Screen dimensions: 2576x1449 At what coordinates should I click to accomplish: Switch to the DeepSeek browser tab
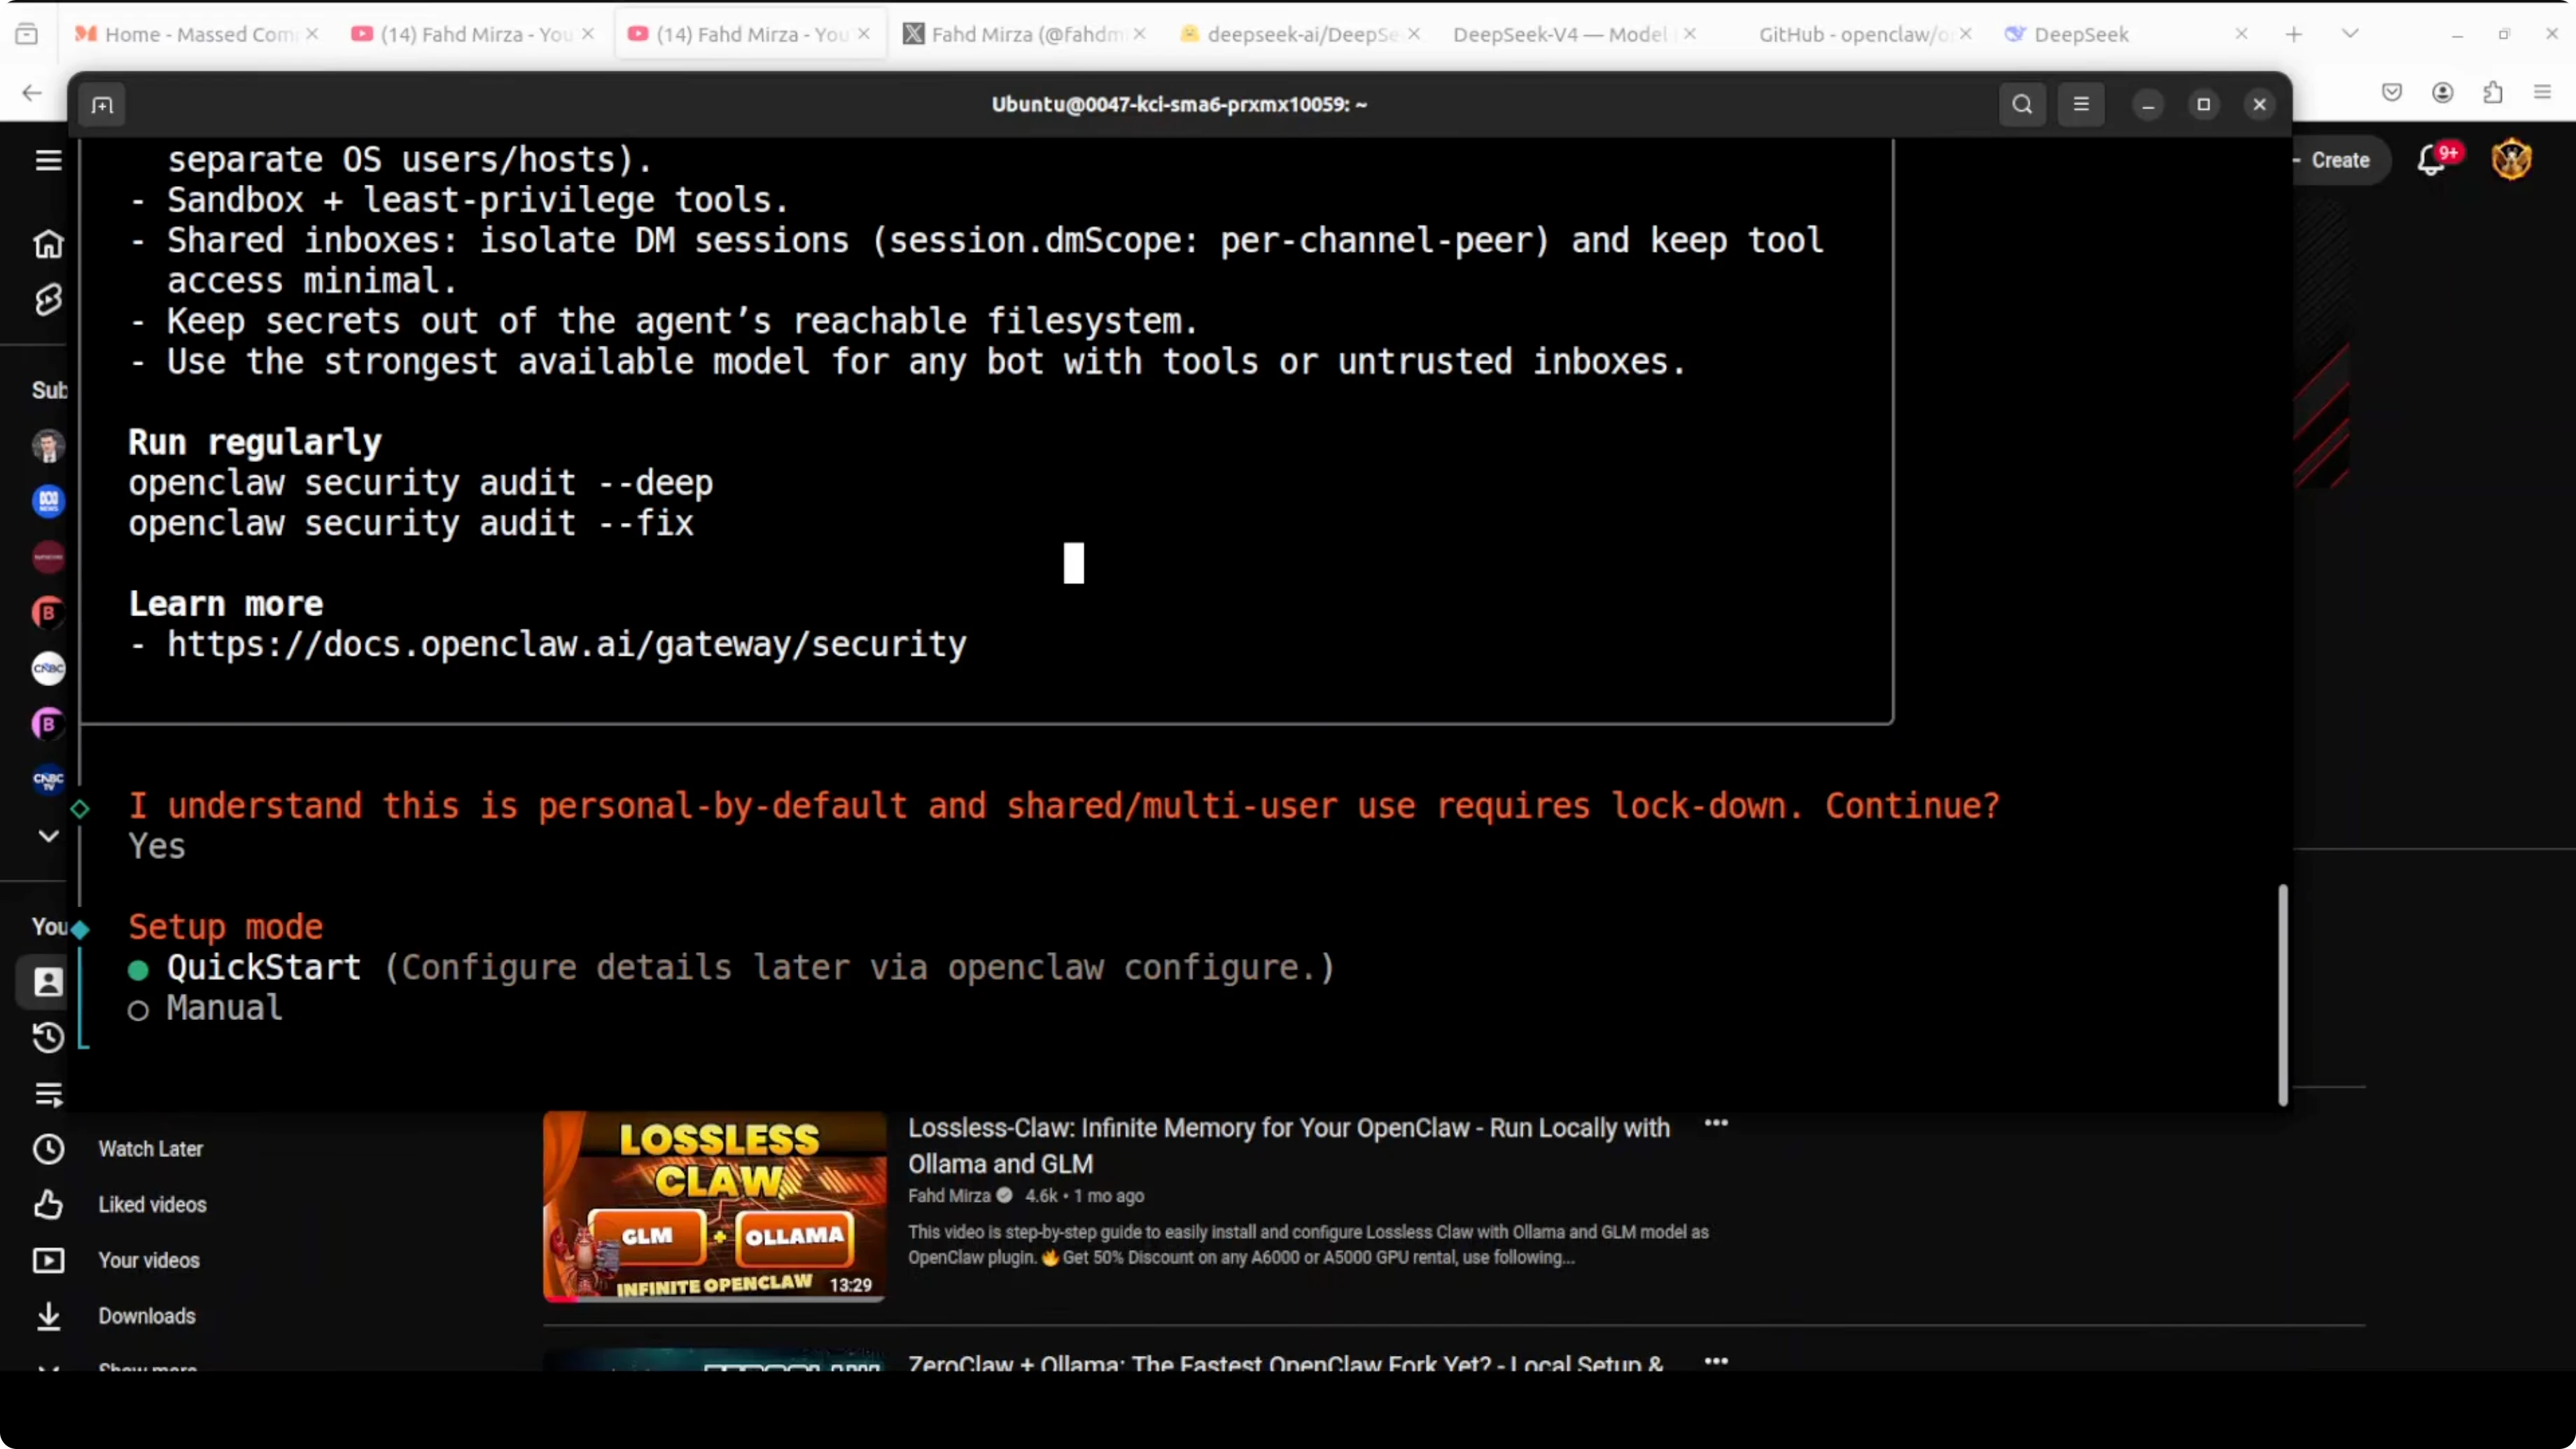pyautogui.click(x=2080, y=34)
